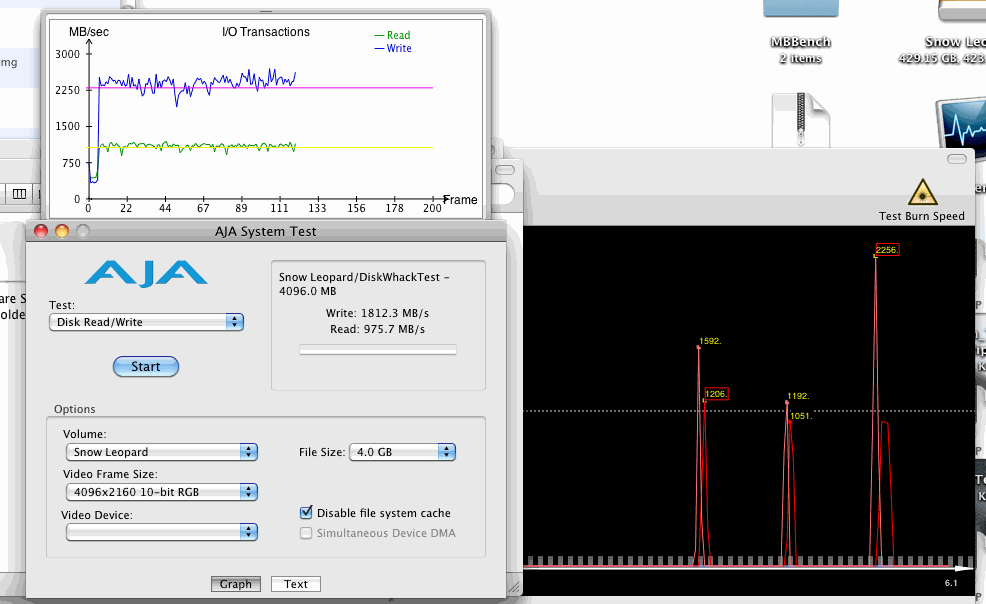Screen dimensions: 986x604
Task: Switch to the Graph view tab
Action: coord(236,584)
